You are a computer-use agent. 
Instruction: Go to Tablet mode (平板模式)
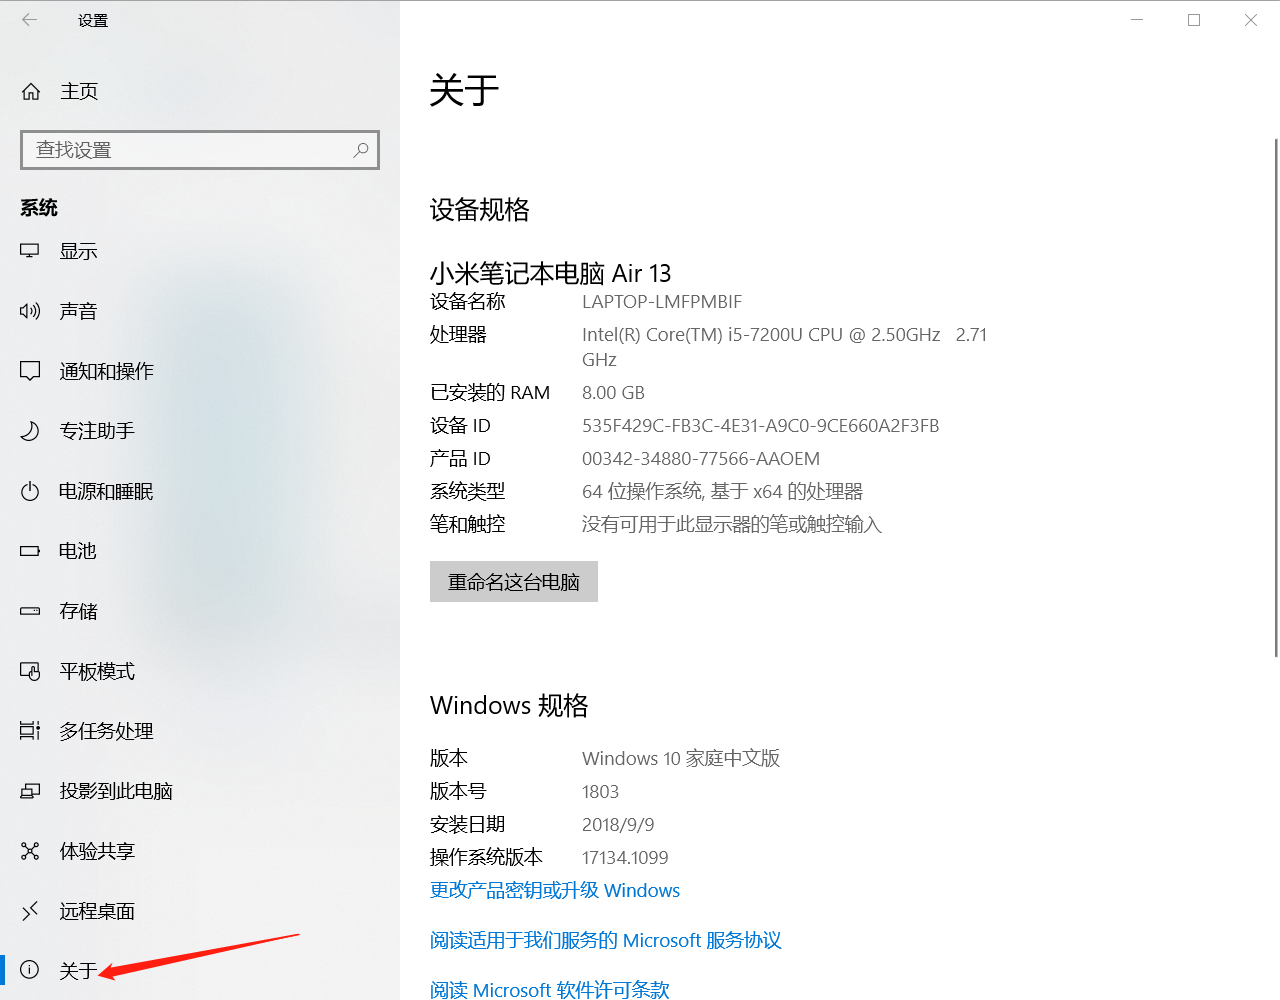pos(96,671)
